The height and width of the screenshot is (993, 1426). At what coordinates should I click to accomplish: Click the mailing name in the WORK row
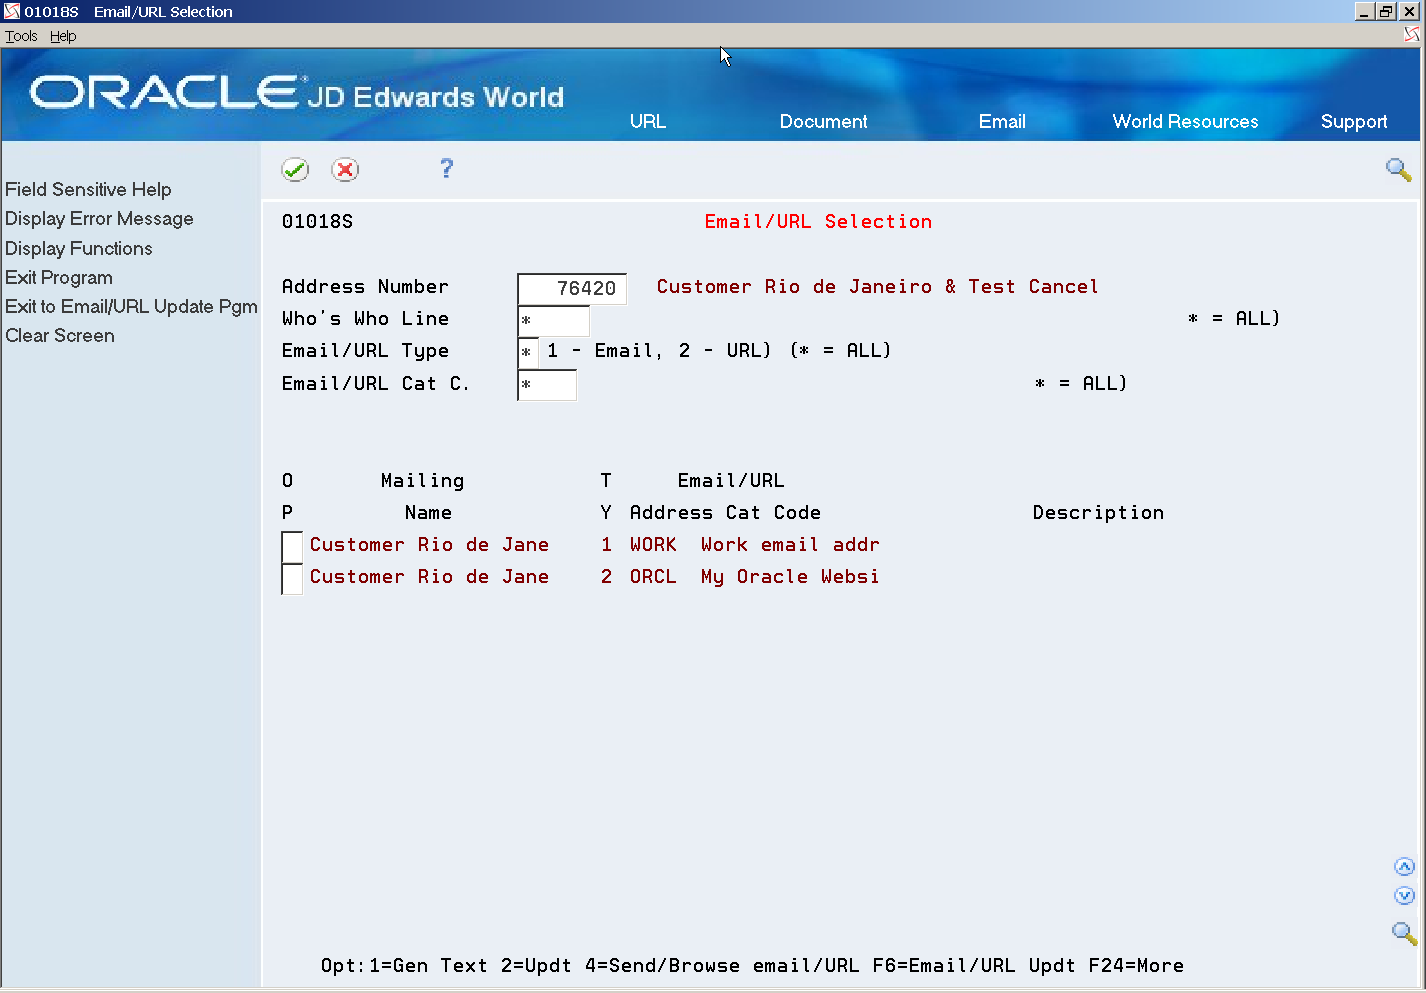429,545
